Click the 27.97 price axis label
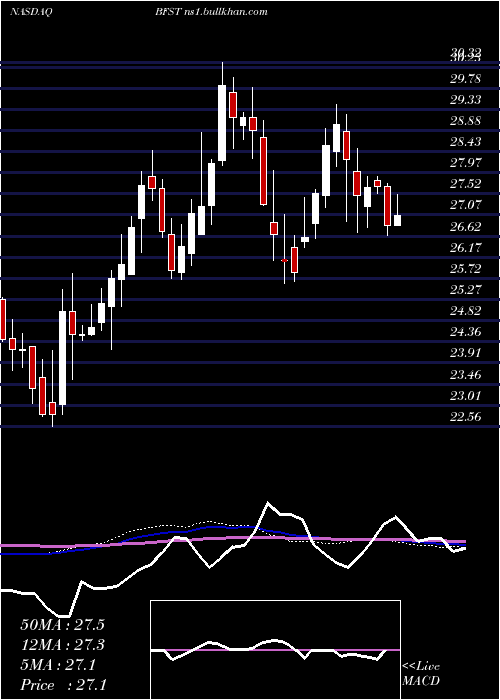Image resolution: width=500 pixels, height=700 pixels. [x=466, y=163]
